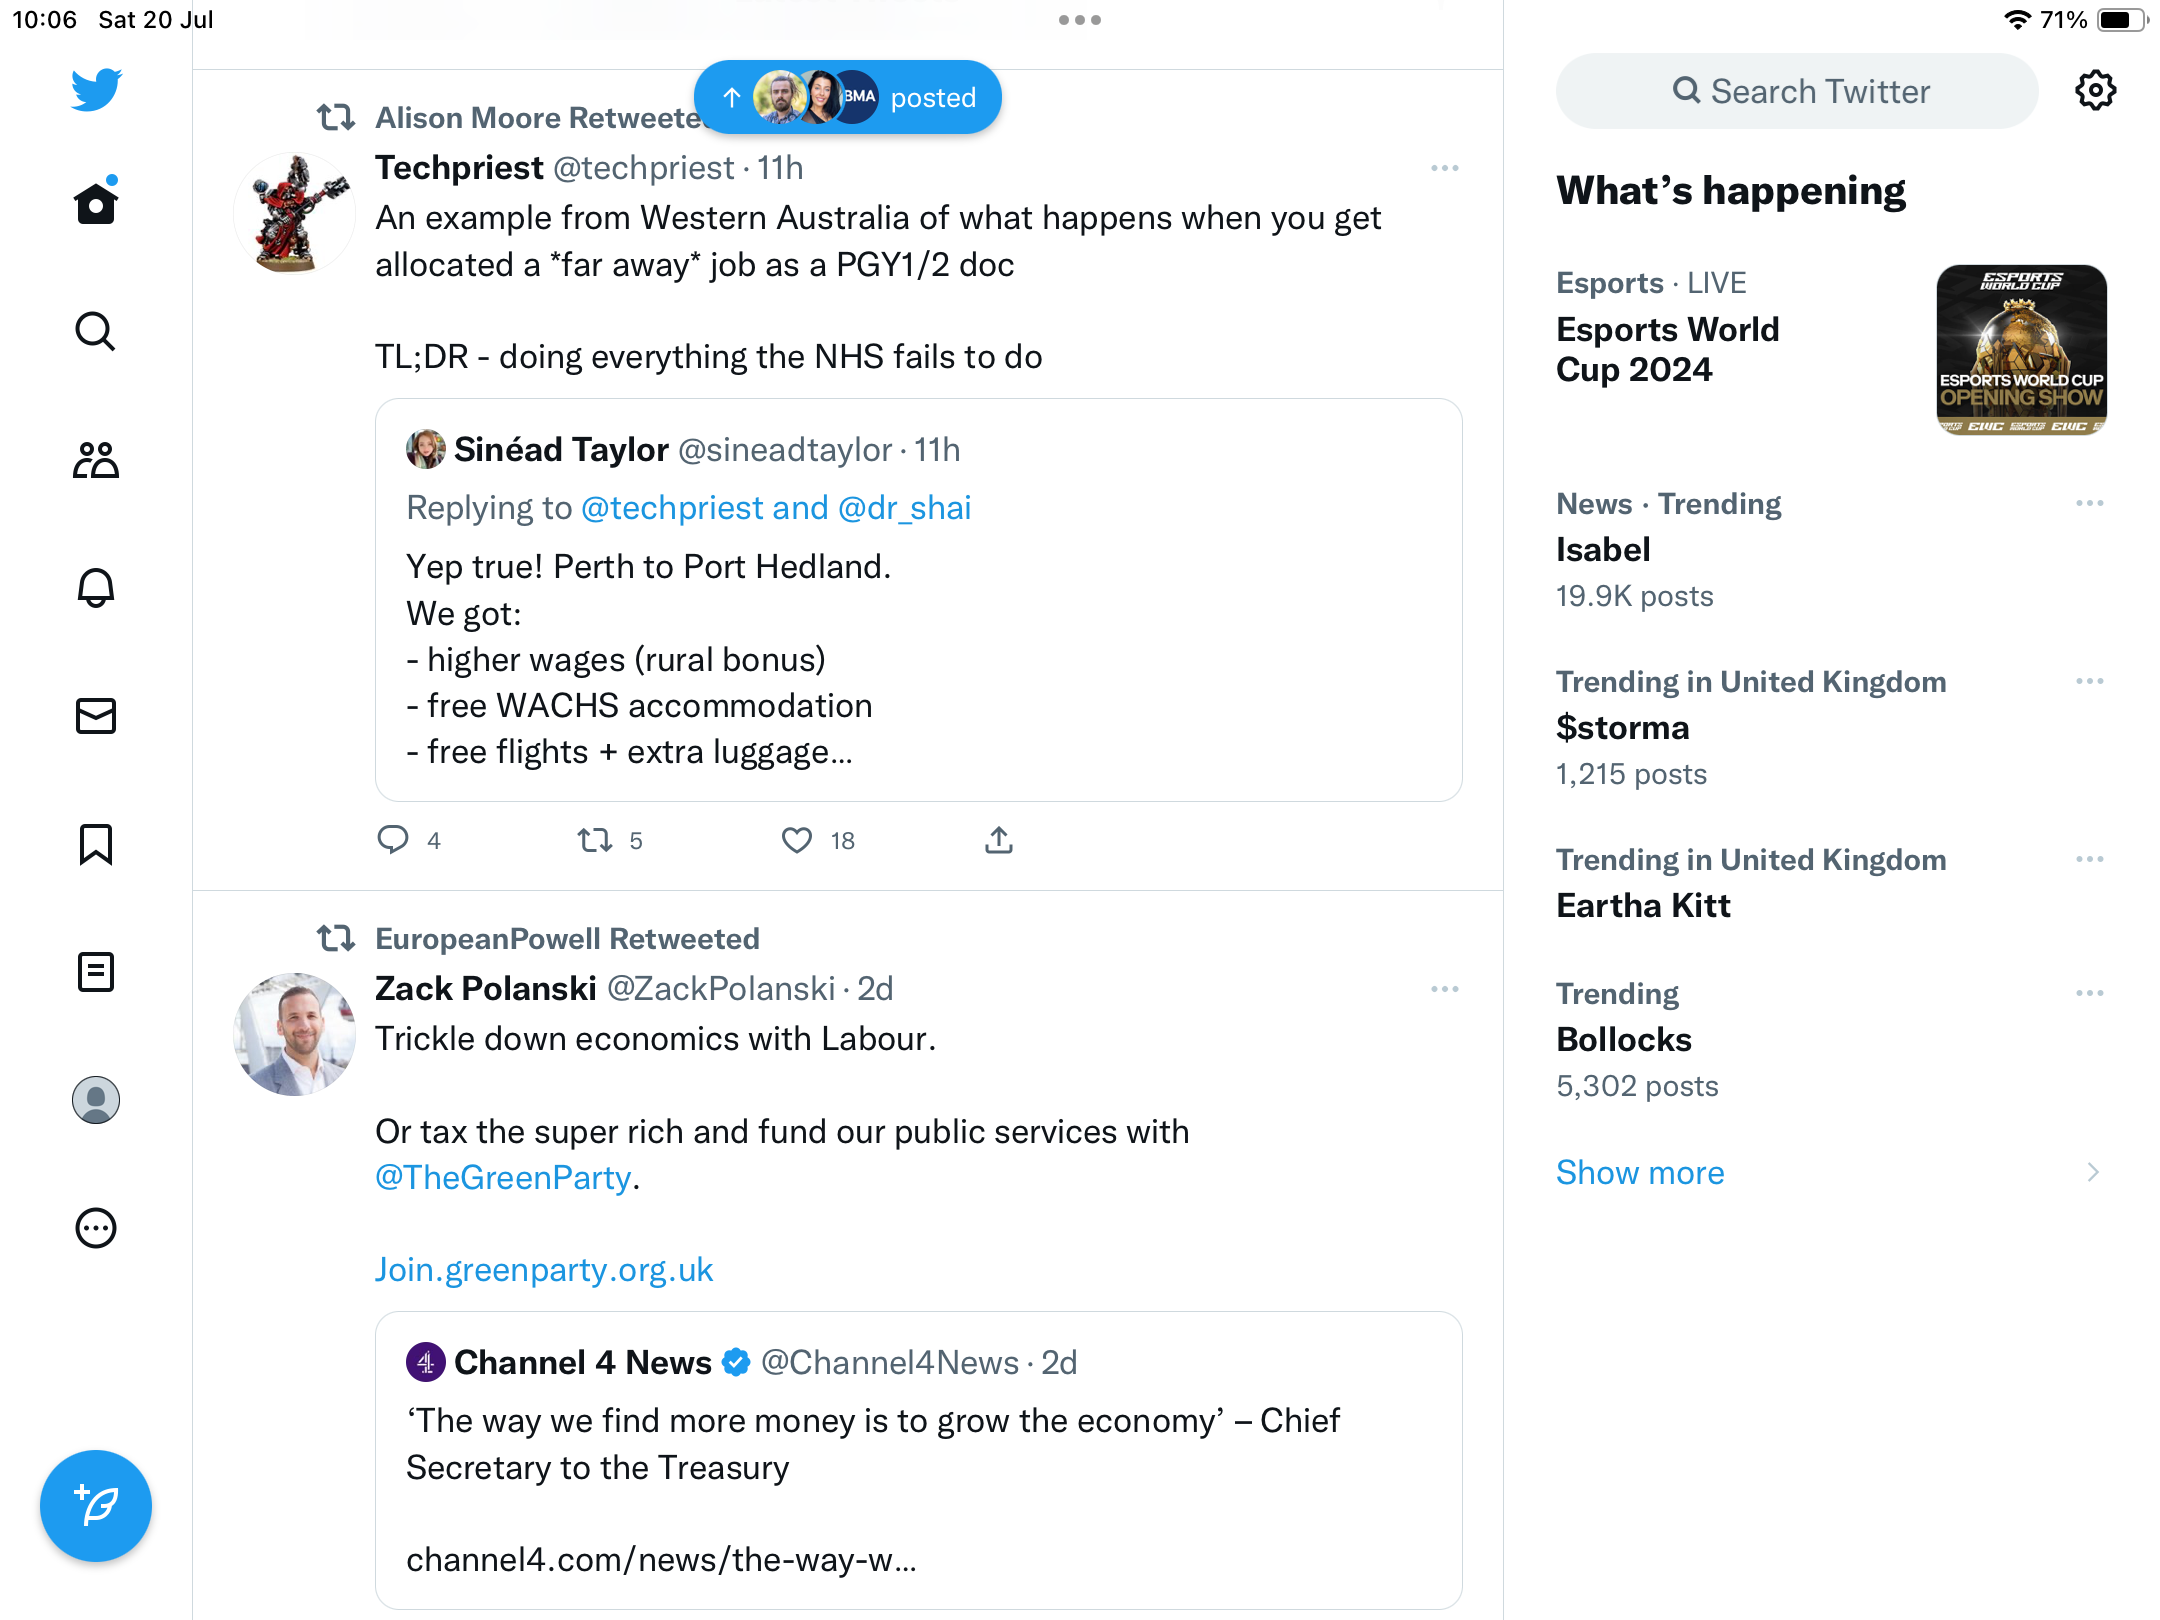Open the Join.greenparty.org.uk link
Screen dimensions: 2160x1620
coord(543,1269)
